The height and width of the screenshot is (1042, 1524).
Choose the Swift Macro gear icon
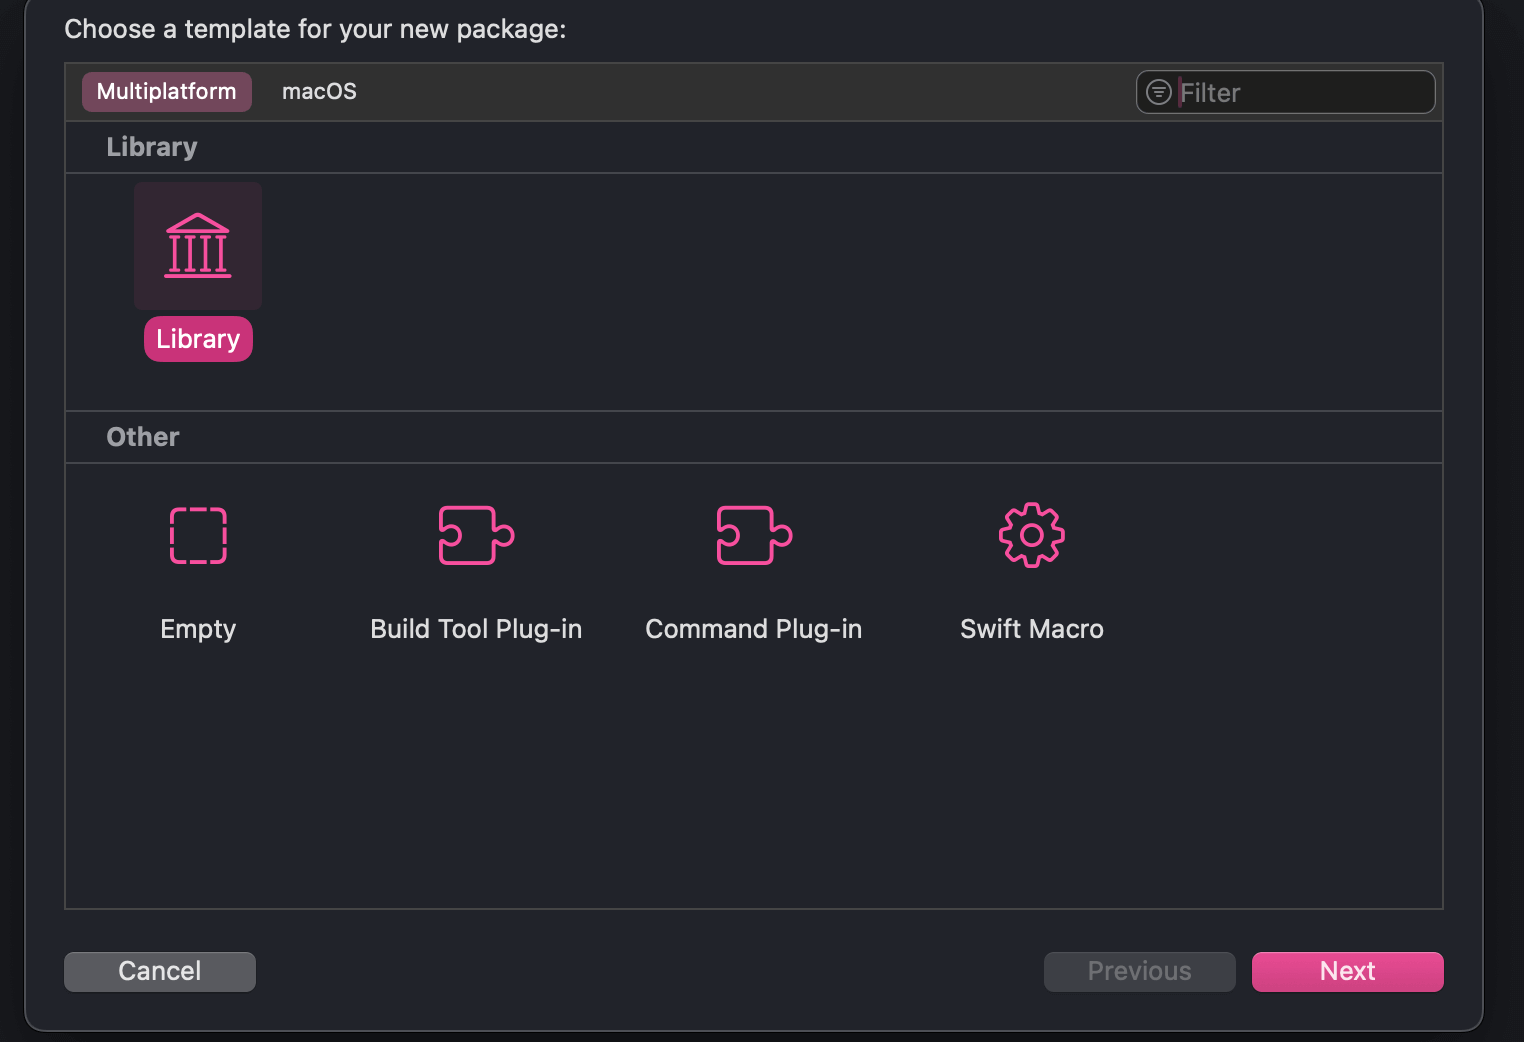1032,536
